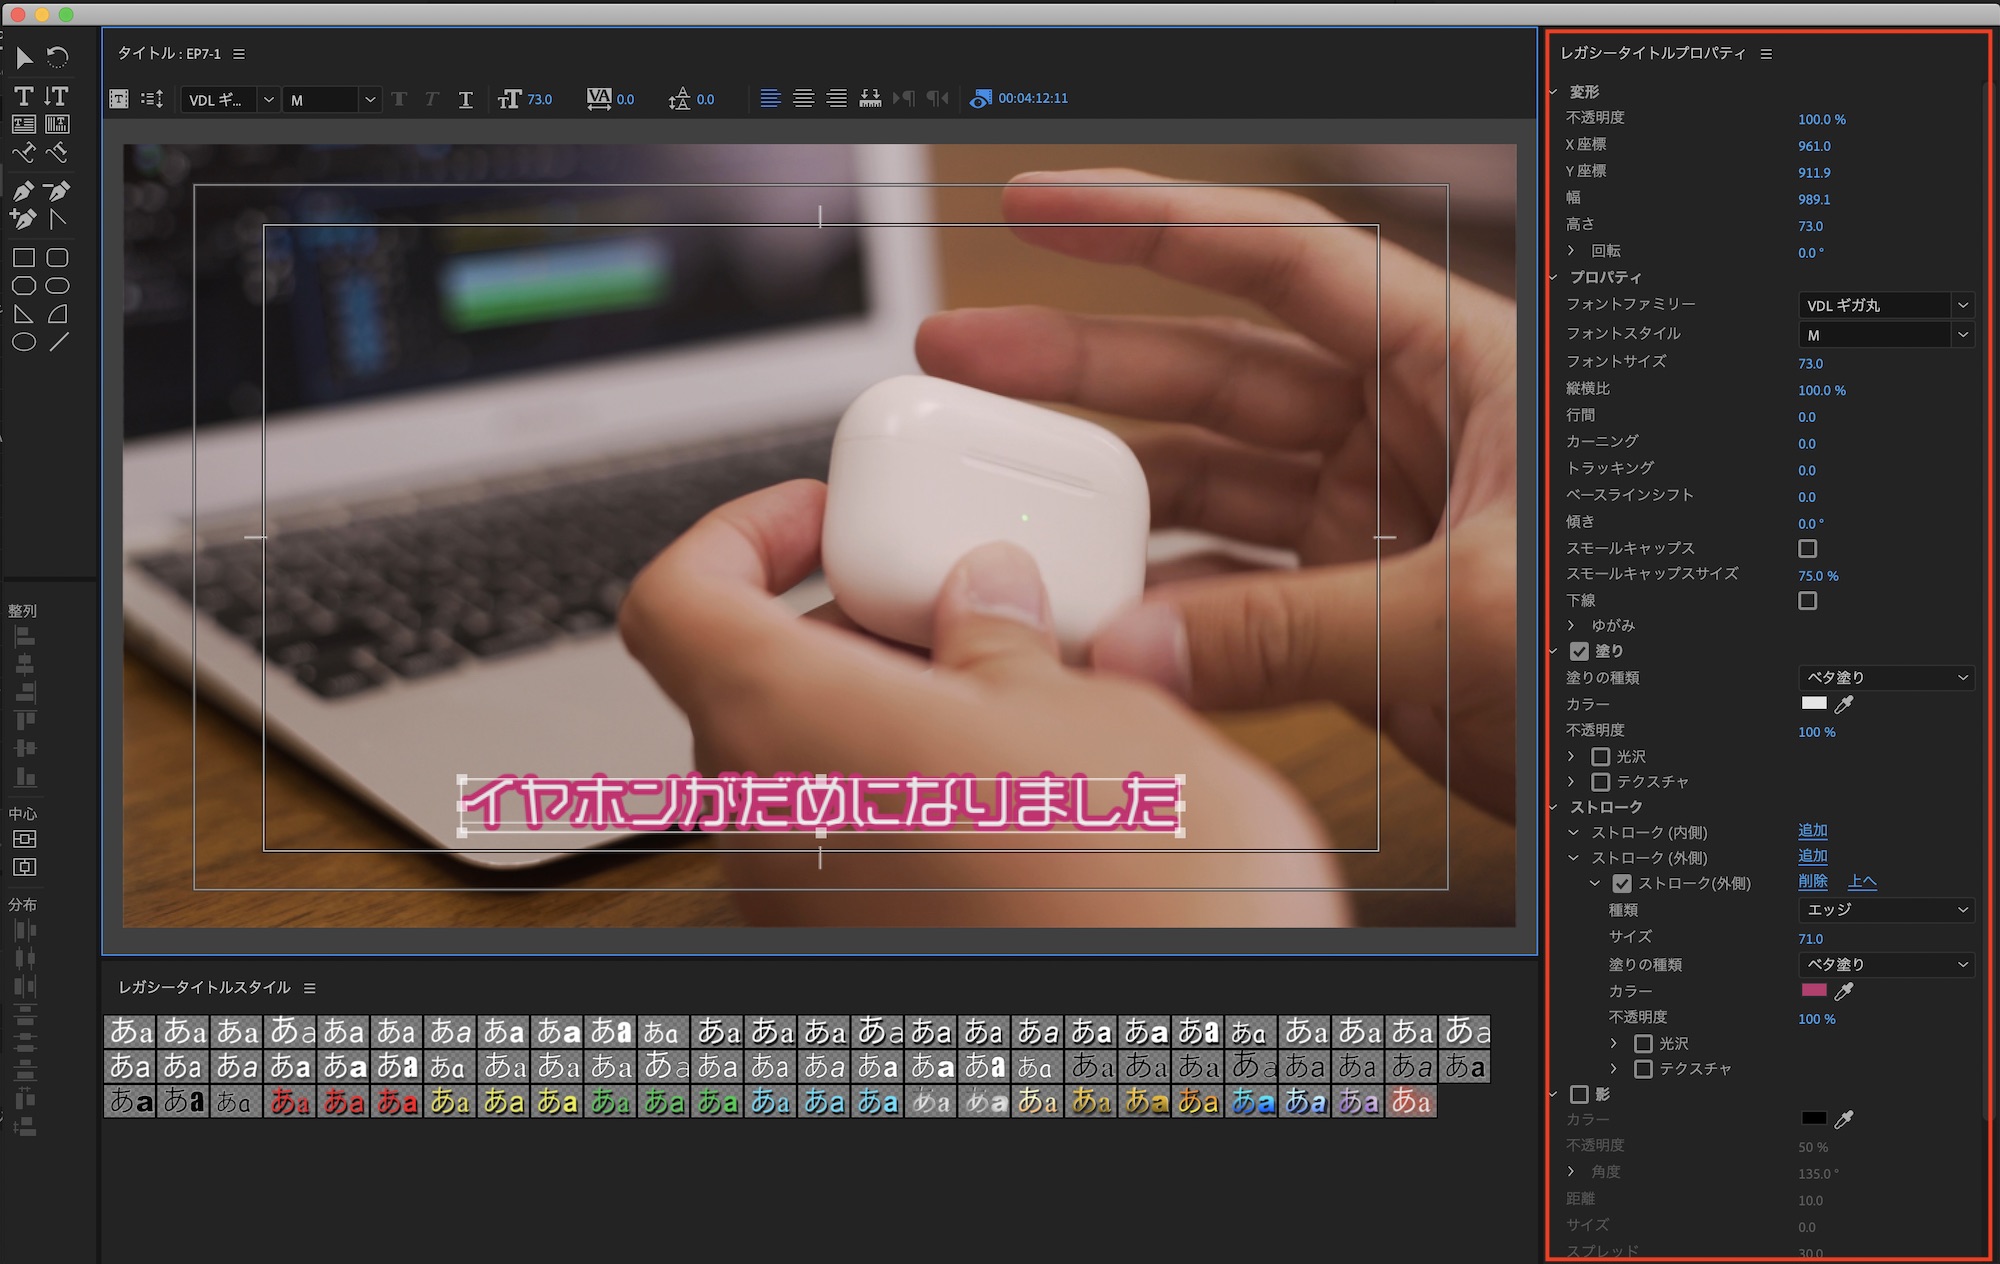The height and width of the screenshot is (1264, 2000).
Task: Expand the ゆがみ distortion section
Action: point(1571,625)
